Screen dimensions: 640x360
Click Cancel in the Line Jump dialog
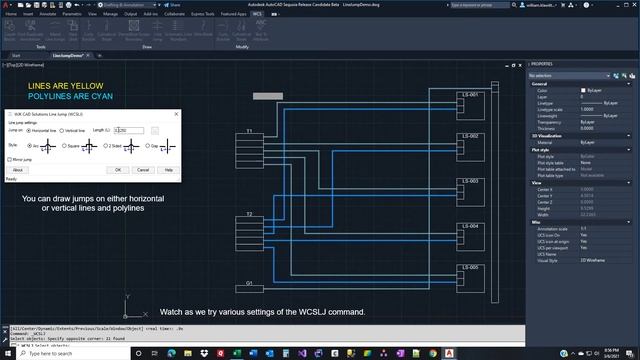[x=143, y=170]
